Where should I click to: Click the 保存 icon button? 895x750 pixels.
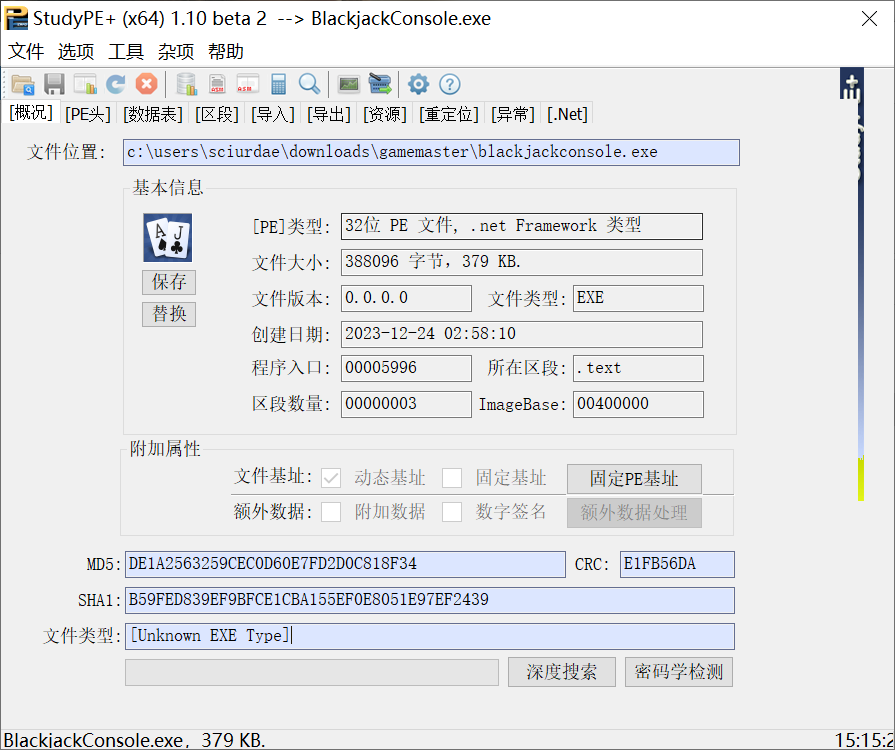tap(169, 282)
